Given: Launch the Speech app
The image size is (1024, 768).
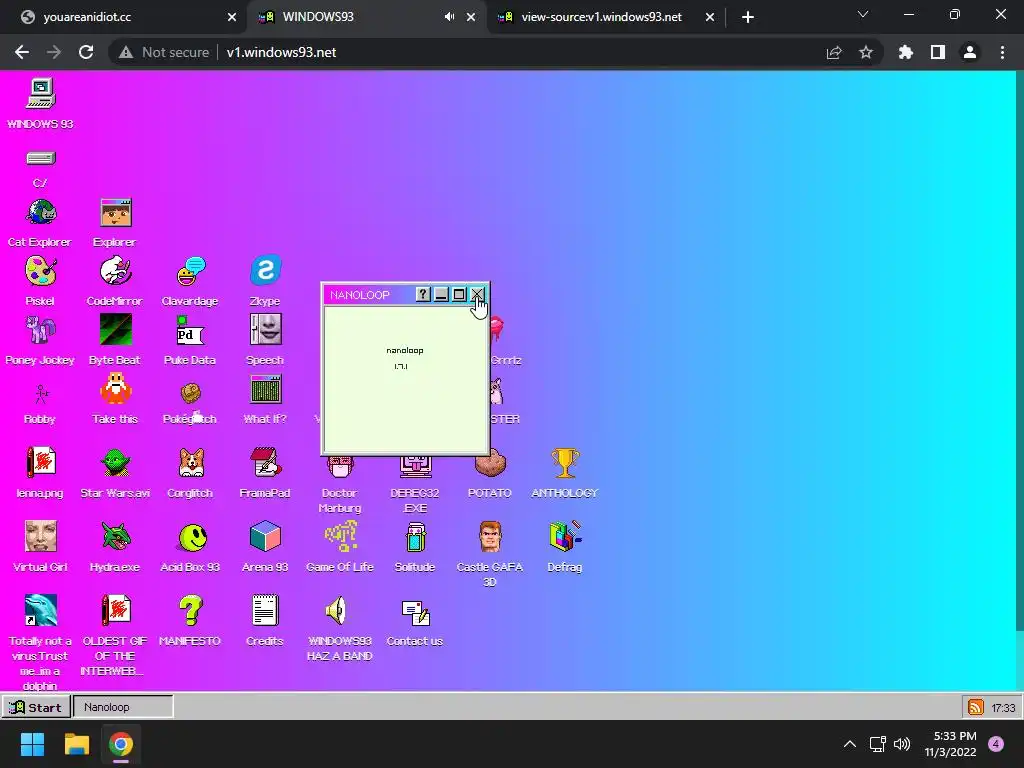Looking at the screenshot, I should tap(265, 330).
